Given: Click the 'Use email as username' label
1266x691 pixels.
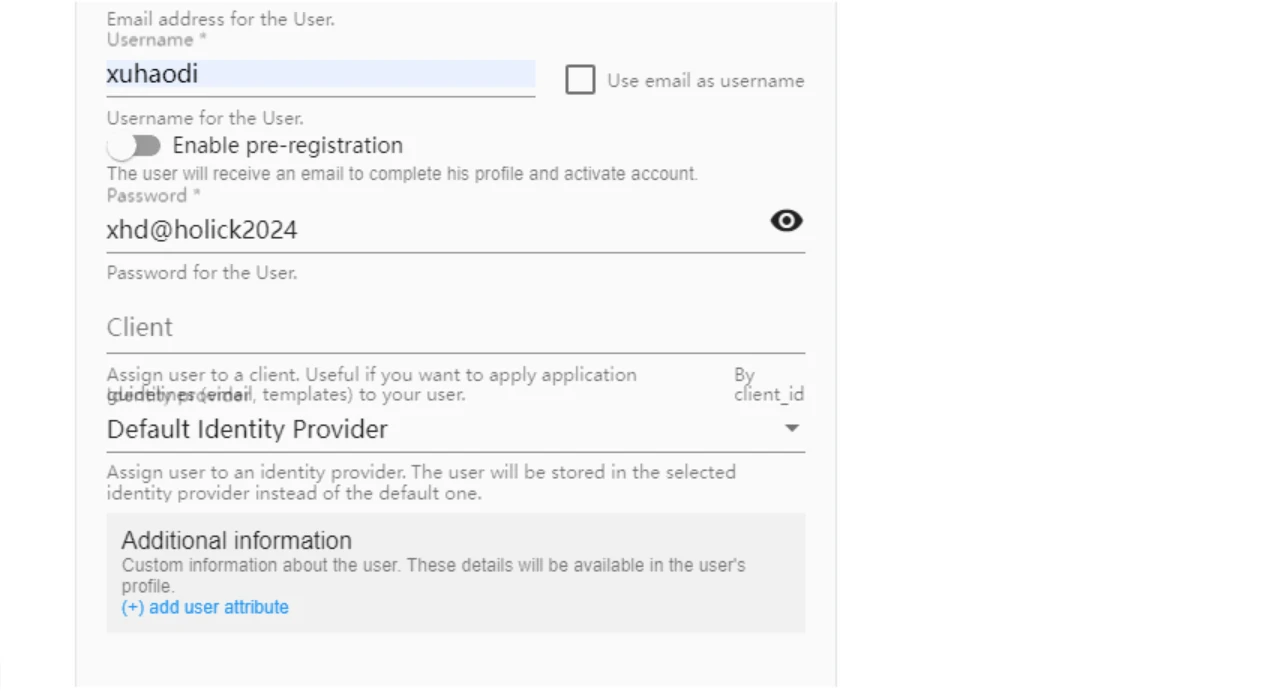Looking at the screenshot, I should click(x=705, y=81).
